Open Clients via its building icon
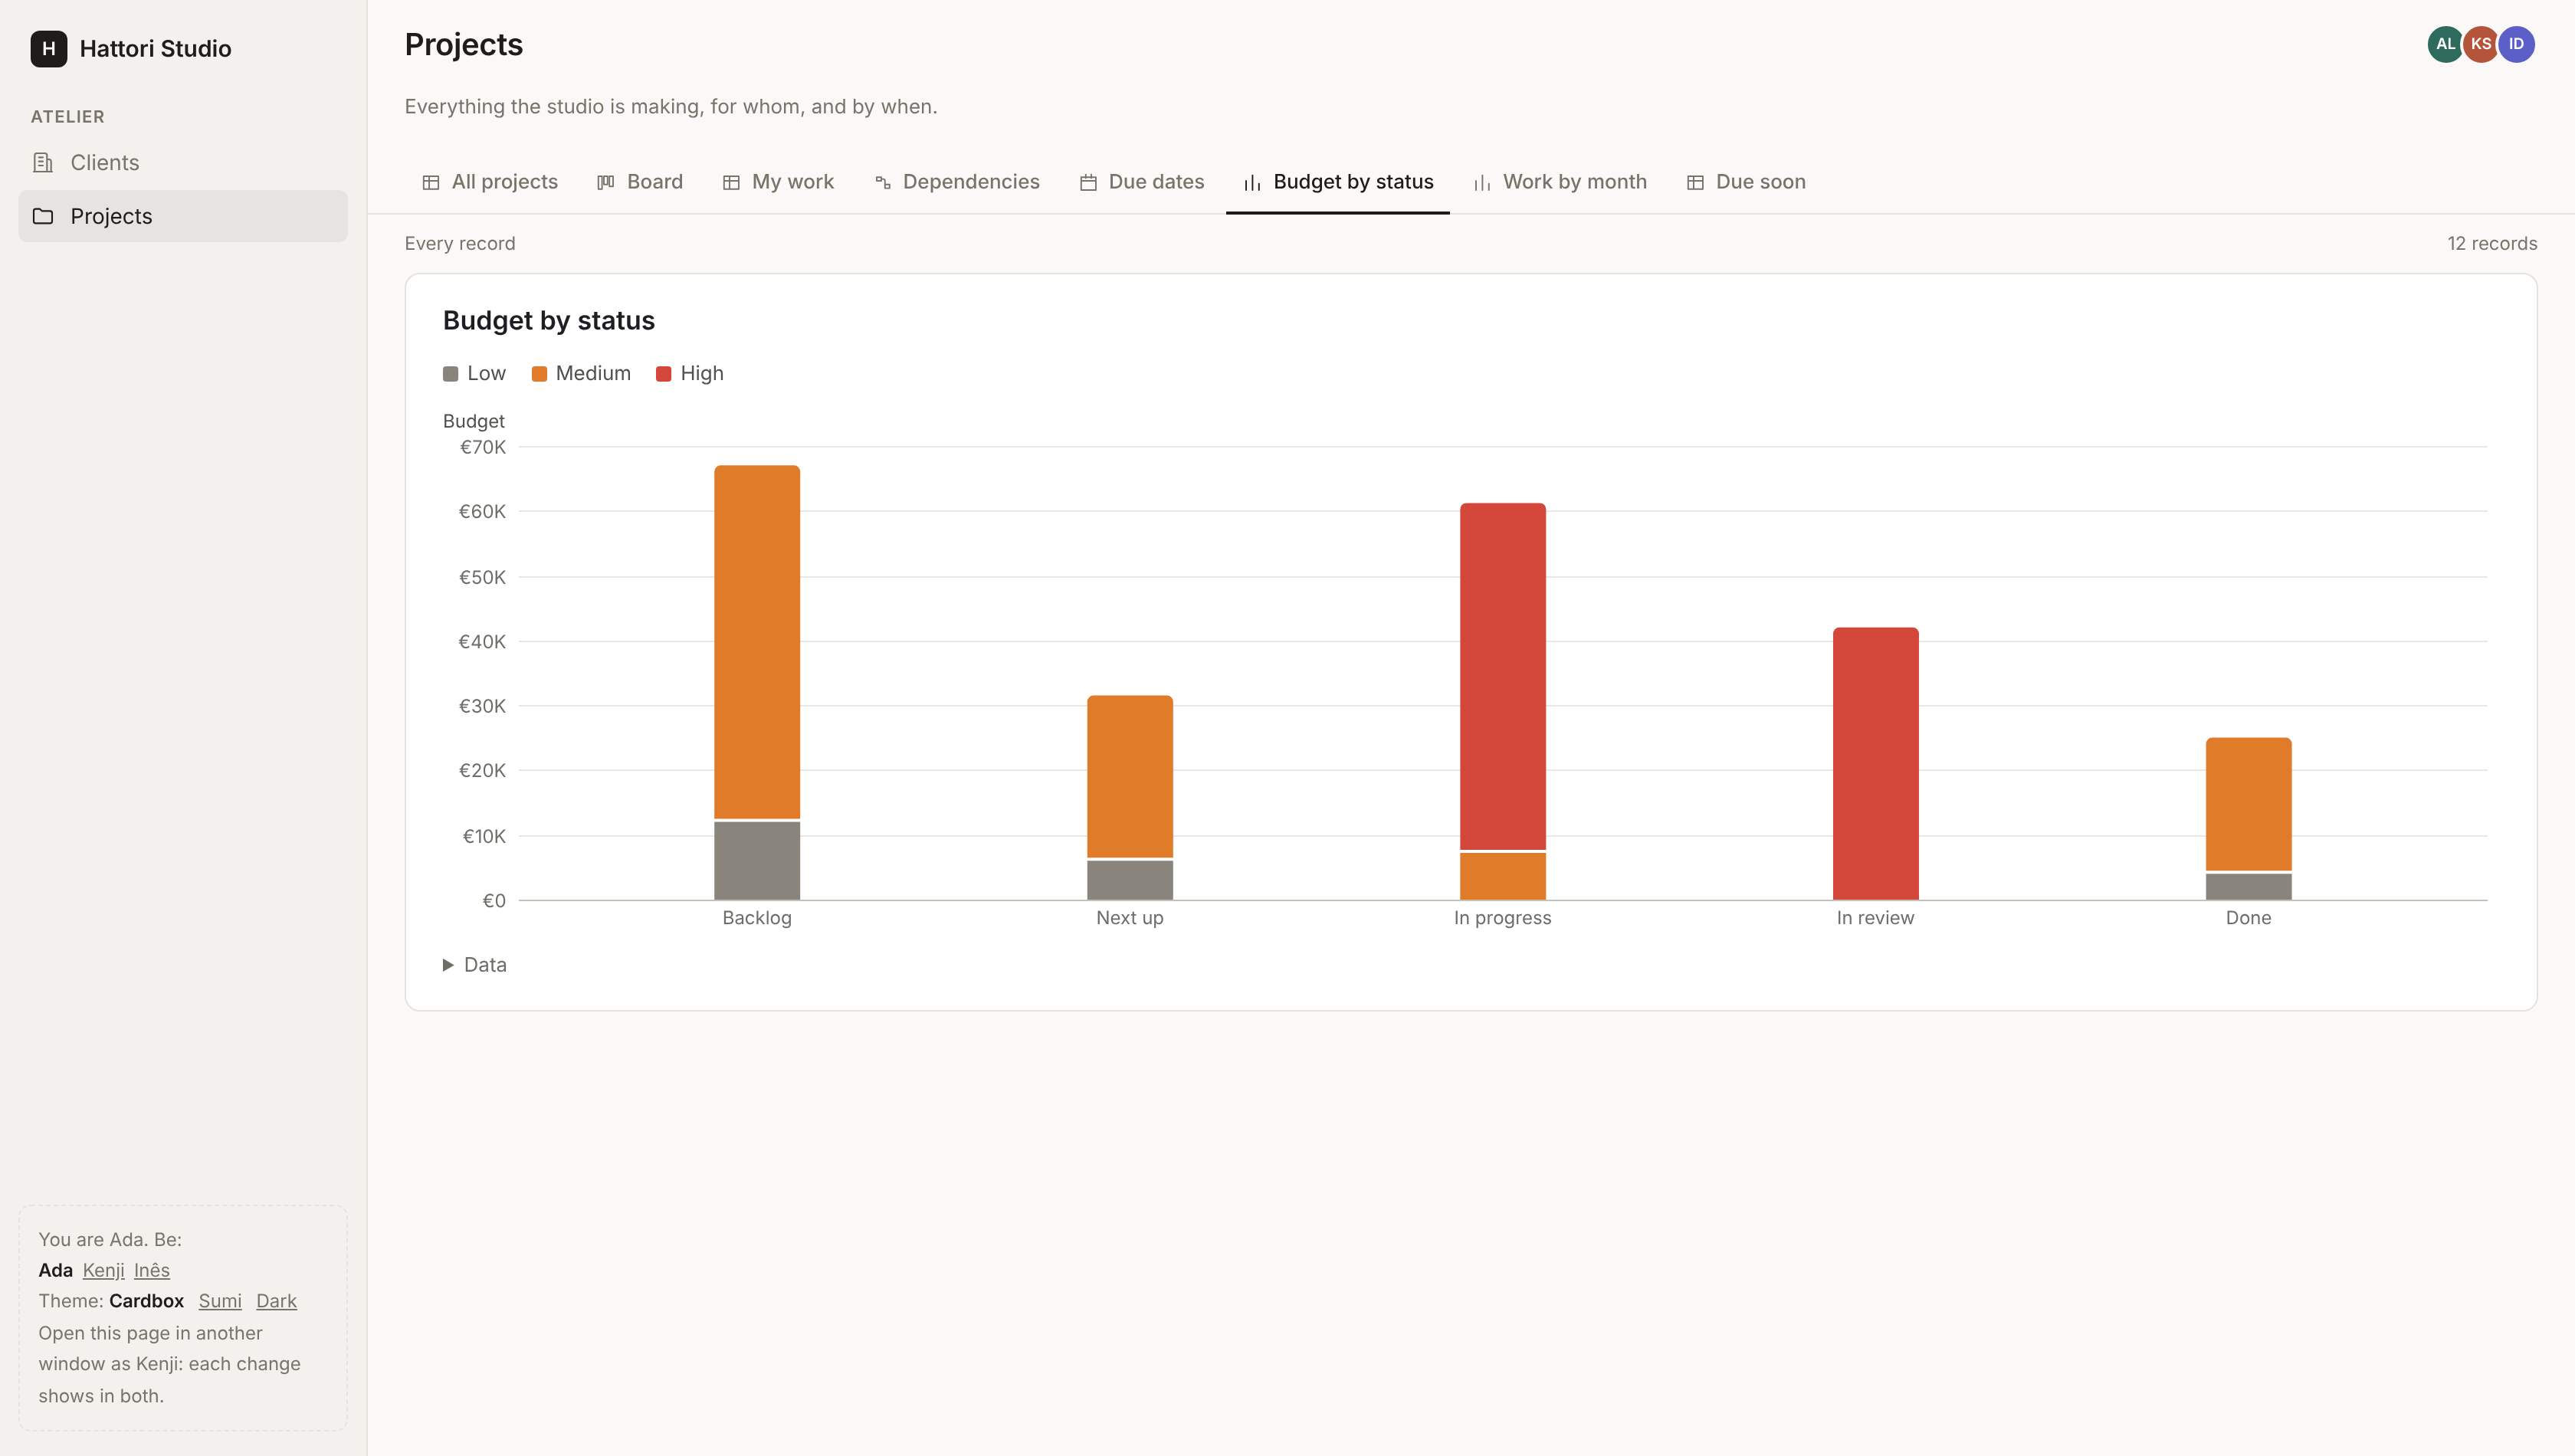2575x1456 pixels. tap(43, 162)
